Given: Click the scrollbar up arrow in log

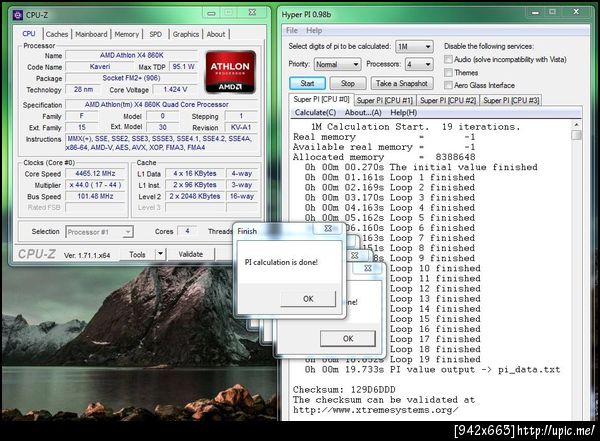Looking at the screenshot, I should coord(576,125).
